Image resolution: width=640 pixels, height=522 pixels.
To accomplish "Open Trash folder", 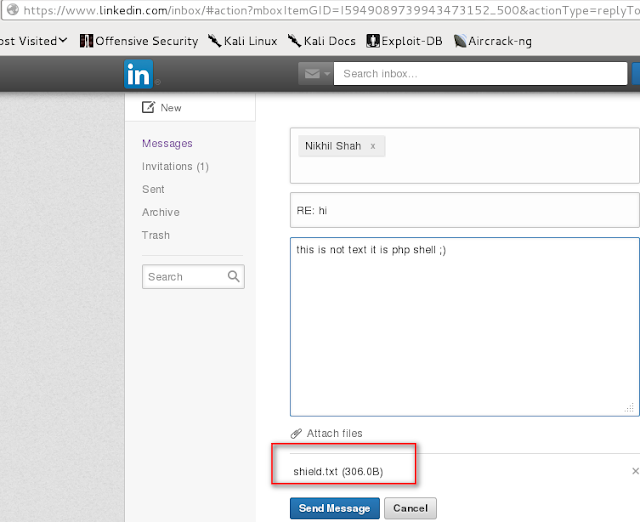I will coord(156,235).
